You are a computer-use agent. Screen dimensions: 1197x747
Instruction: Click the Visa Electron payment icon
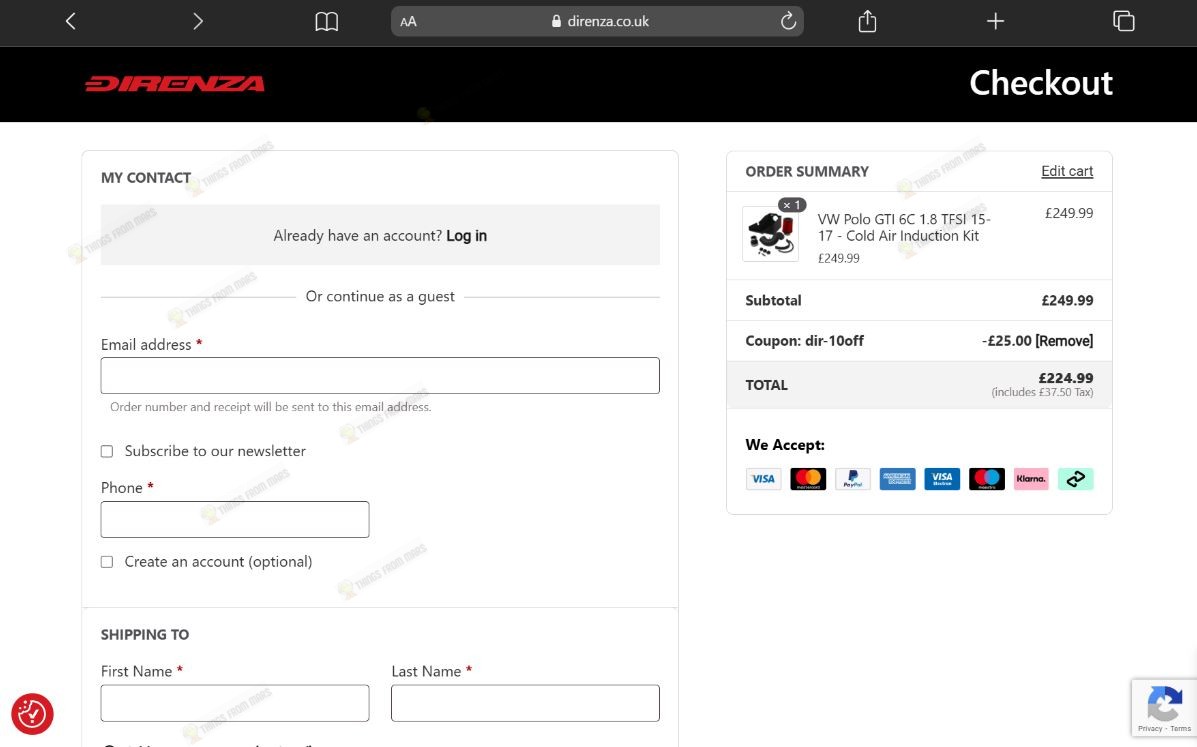pos(942,479)
